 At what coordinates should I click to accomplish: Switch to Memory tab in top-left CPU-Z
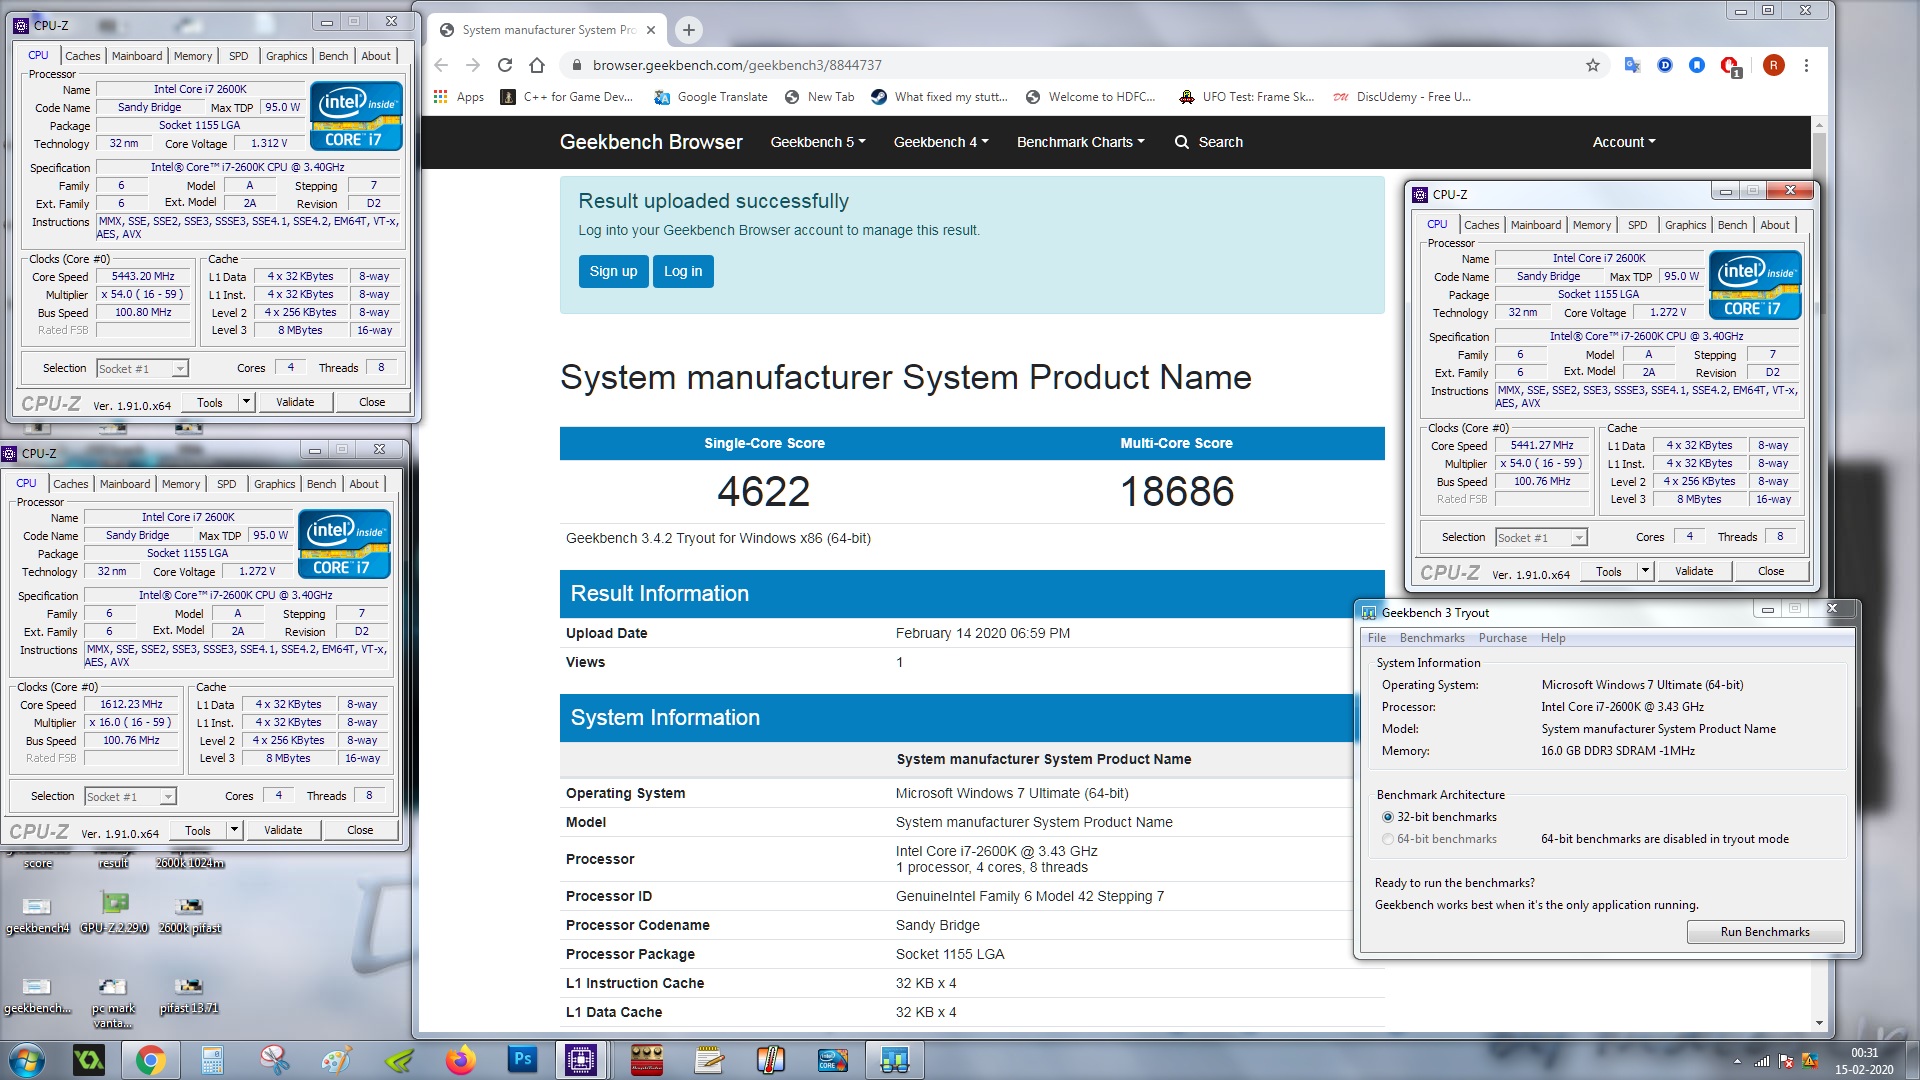193,56
